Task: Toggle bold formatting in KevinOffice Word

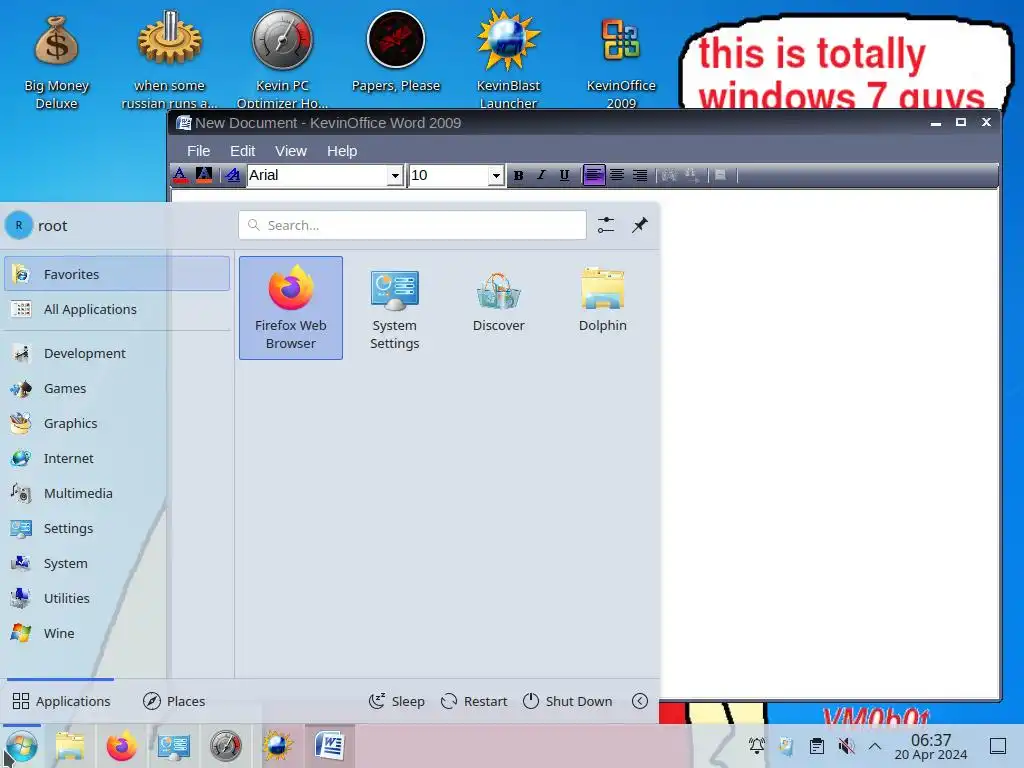Action: pyautogui.click(x=519, y=175)
